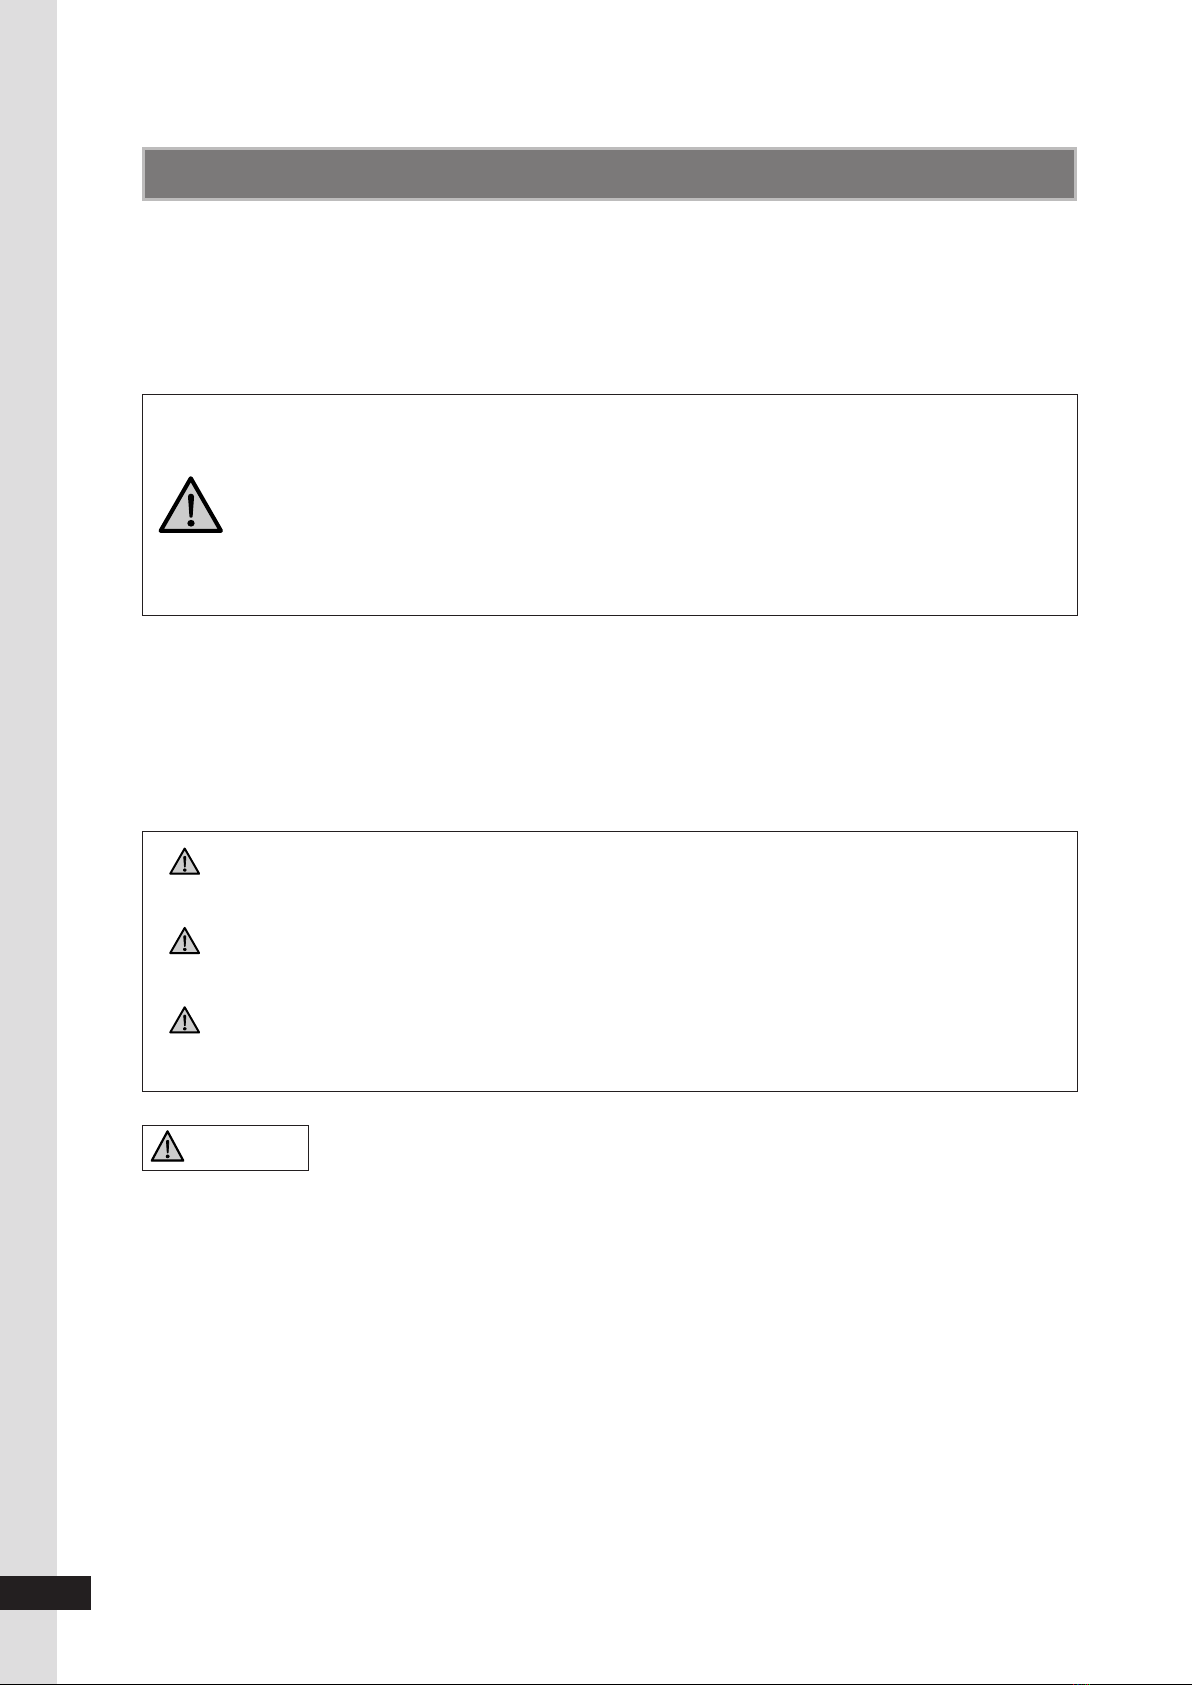Viewport: 1192px width, 1685px height.
Task: Click warning triangle inside the small label box
Action: click(x=167, y=1147)
